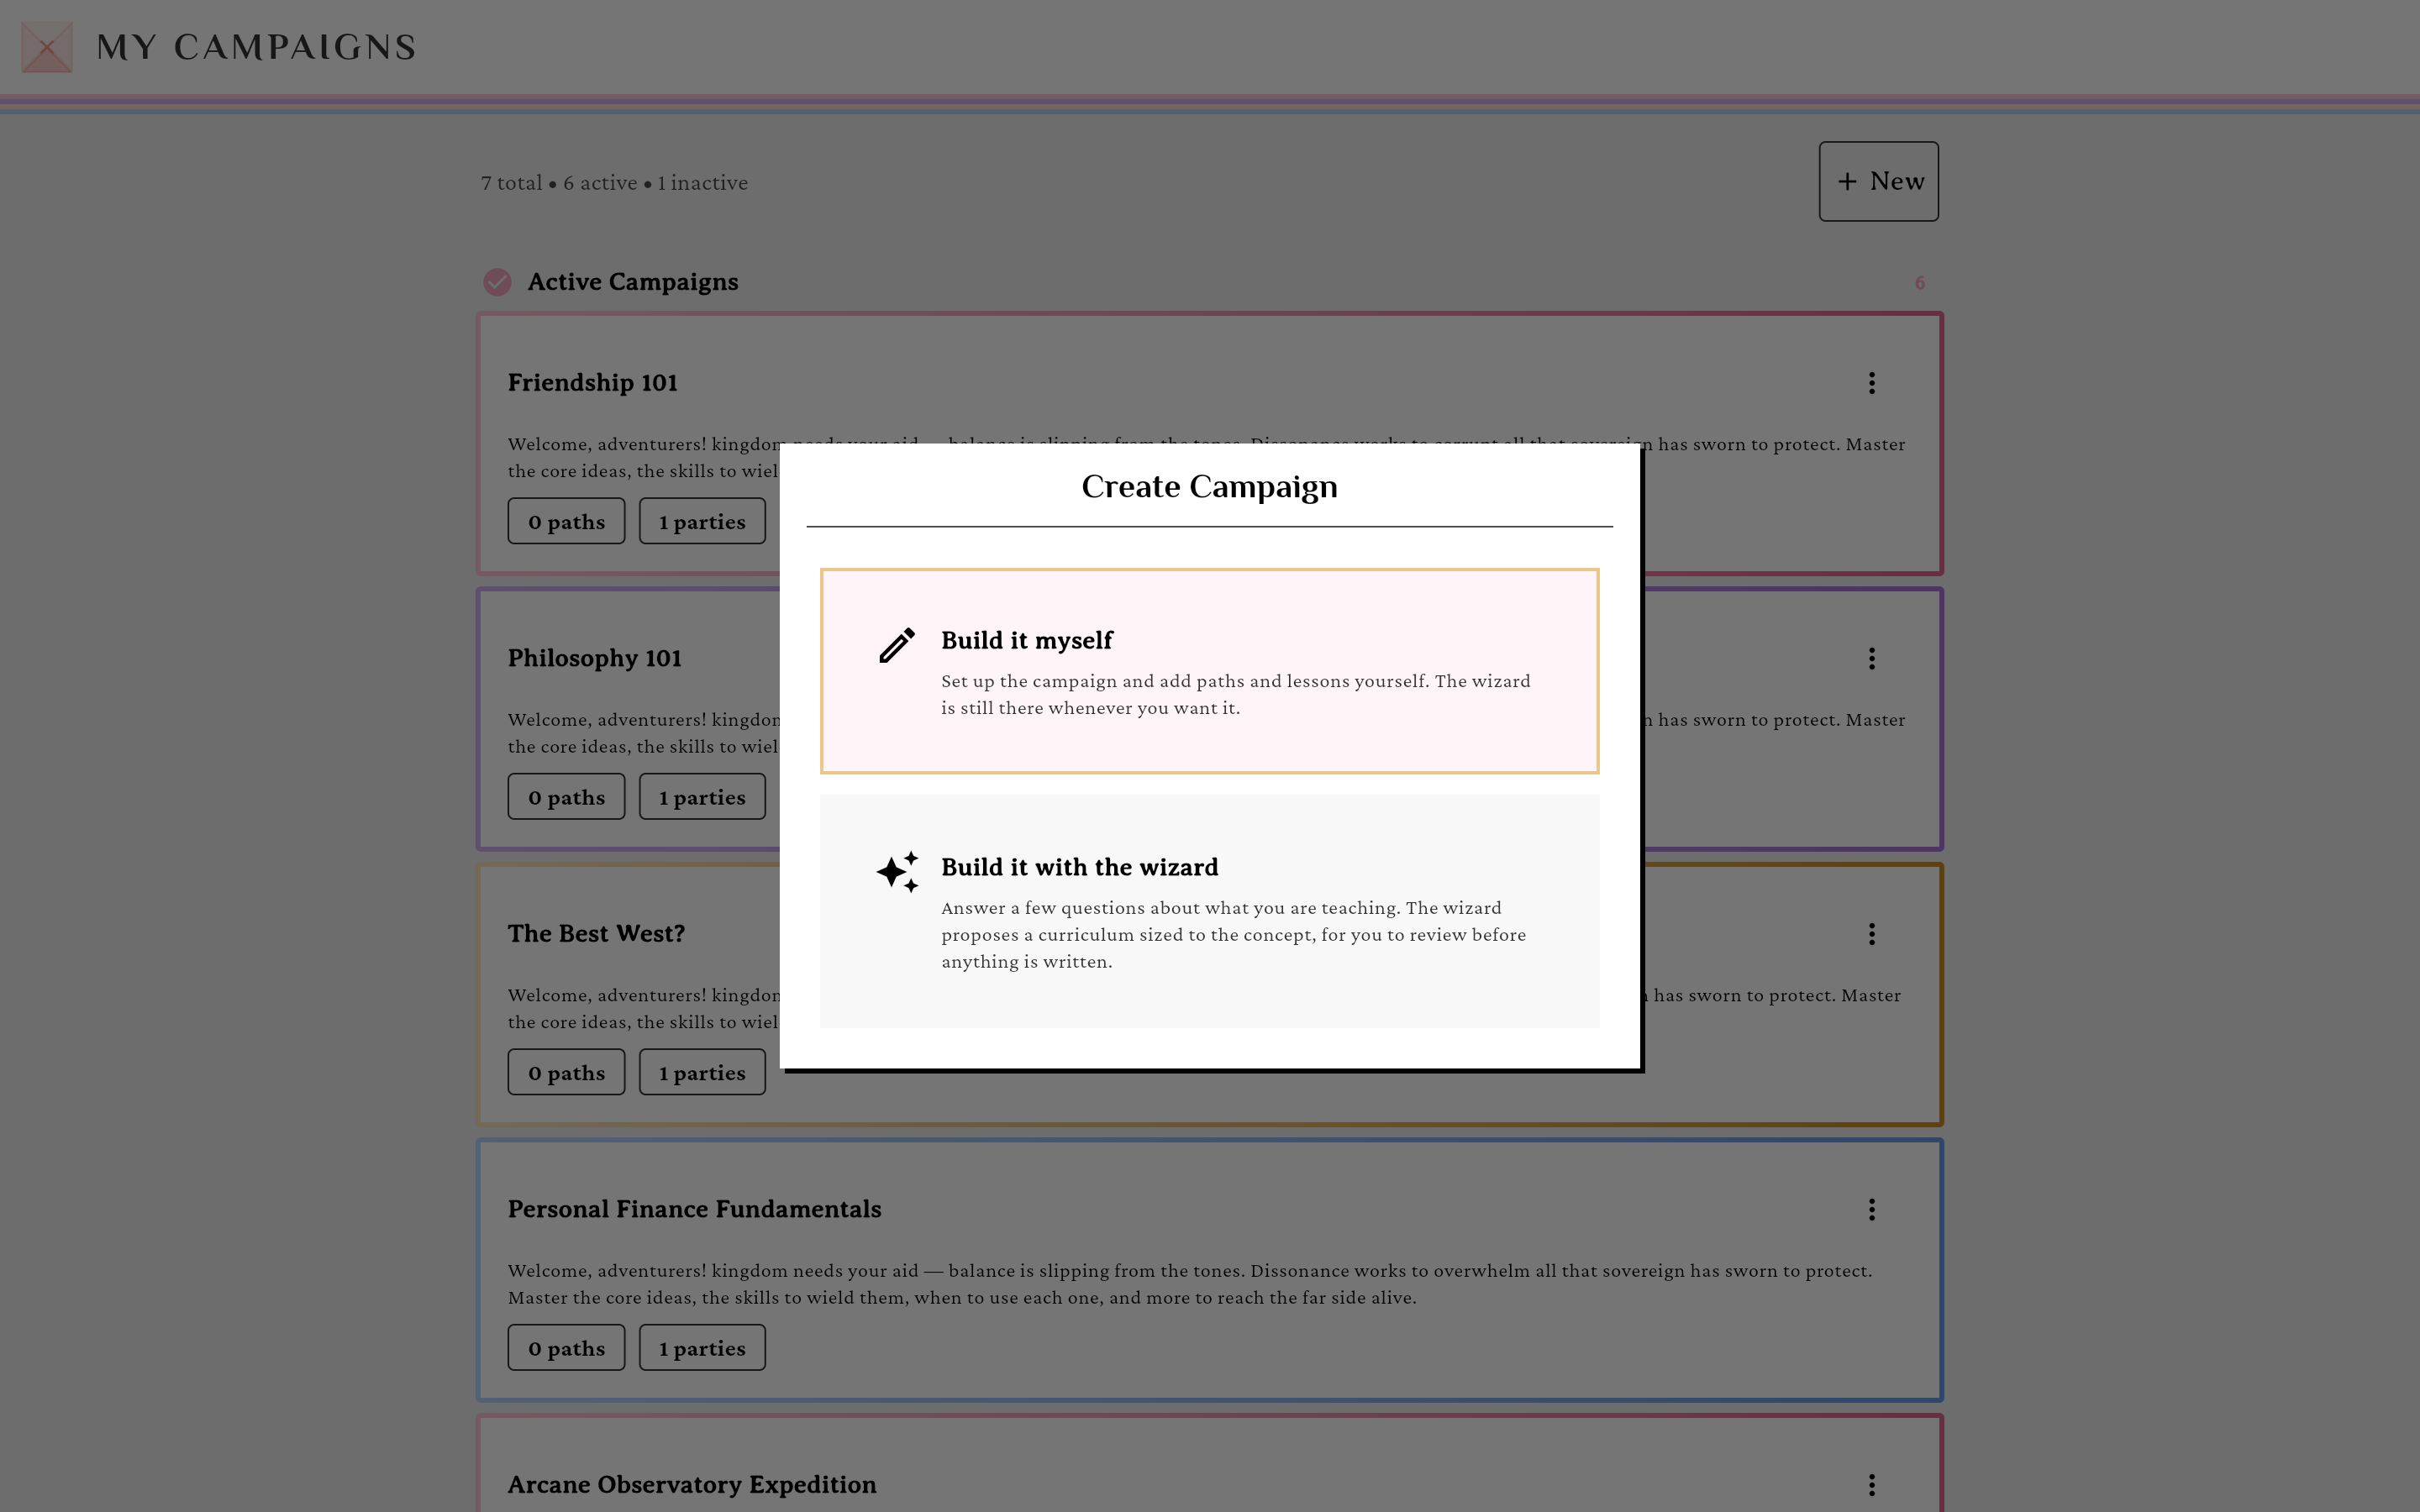This screenshot has height=1512, width=2420.
Task: Click the My Campaigns logo icon
Action: 47,47
